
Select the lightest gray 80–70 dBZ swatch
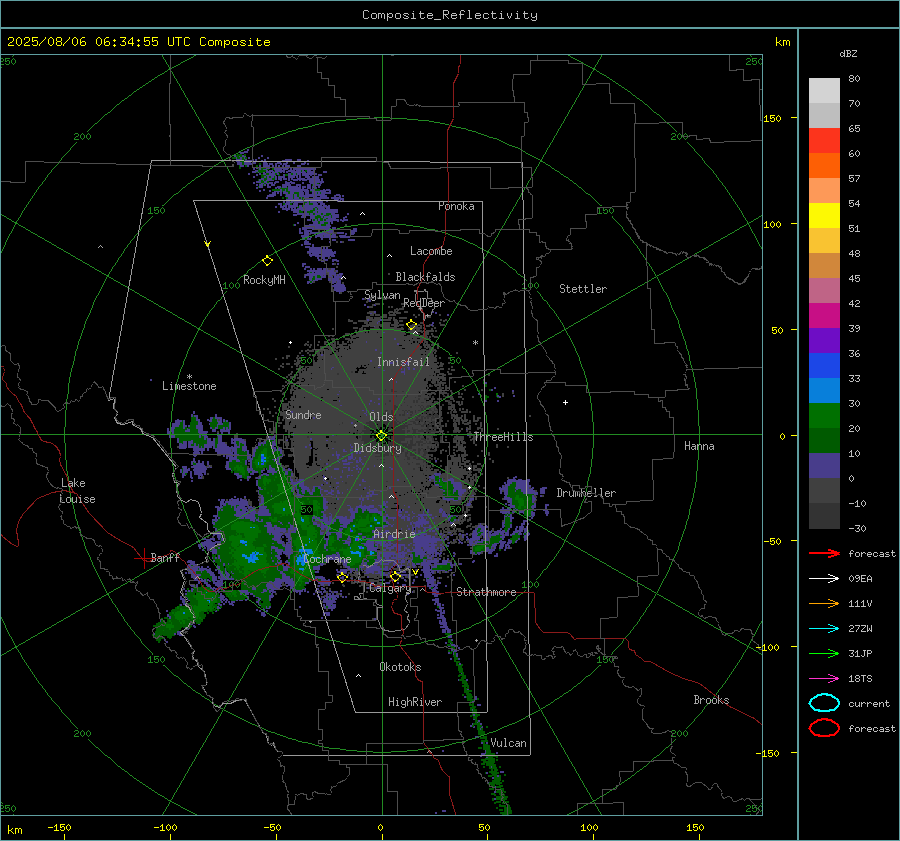click(x=824, y=90)
